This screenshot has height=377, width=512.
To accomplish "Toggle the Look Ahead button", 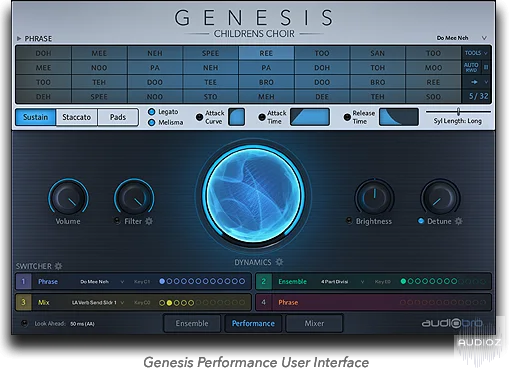I will (24, 323).
